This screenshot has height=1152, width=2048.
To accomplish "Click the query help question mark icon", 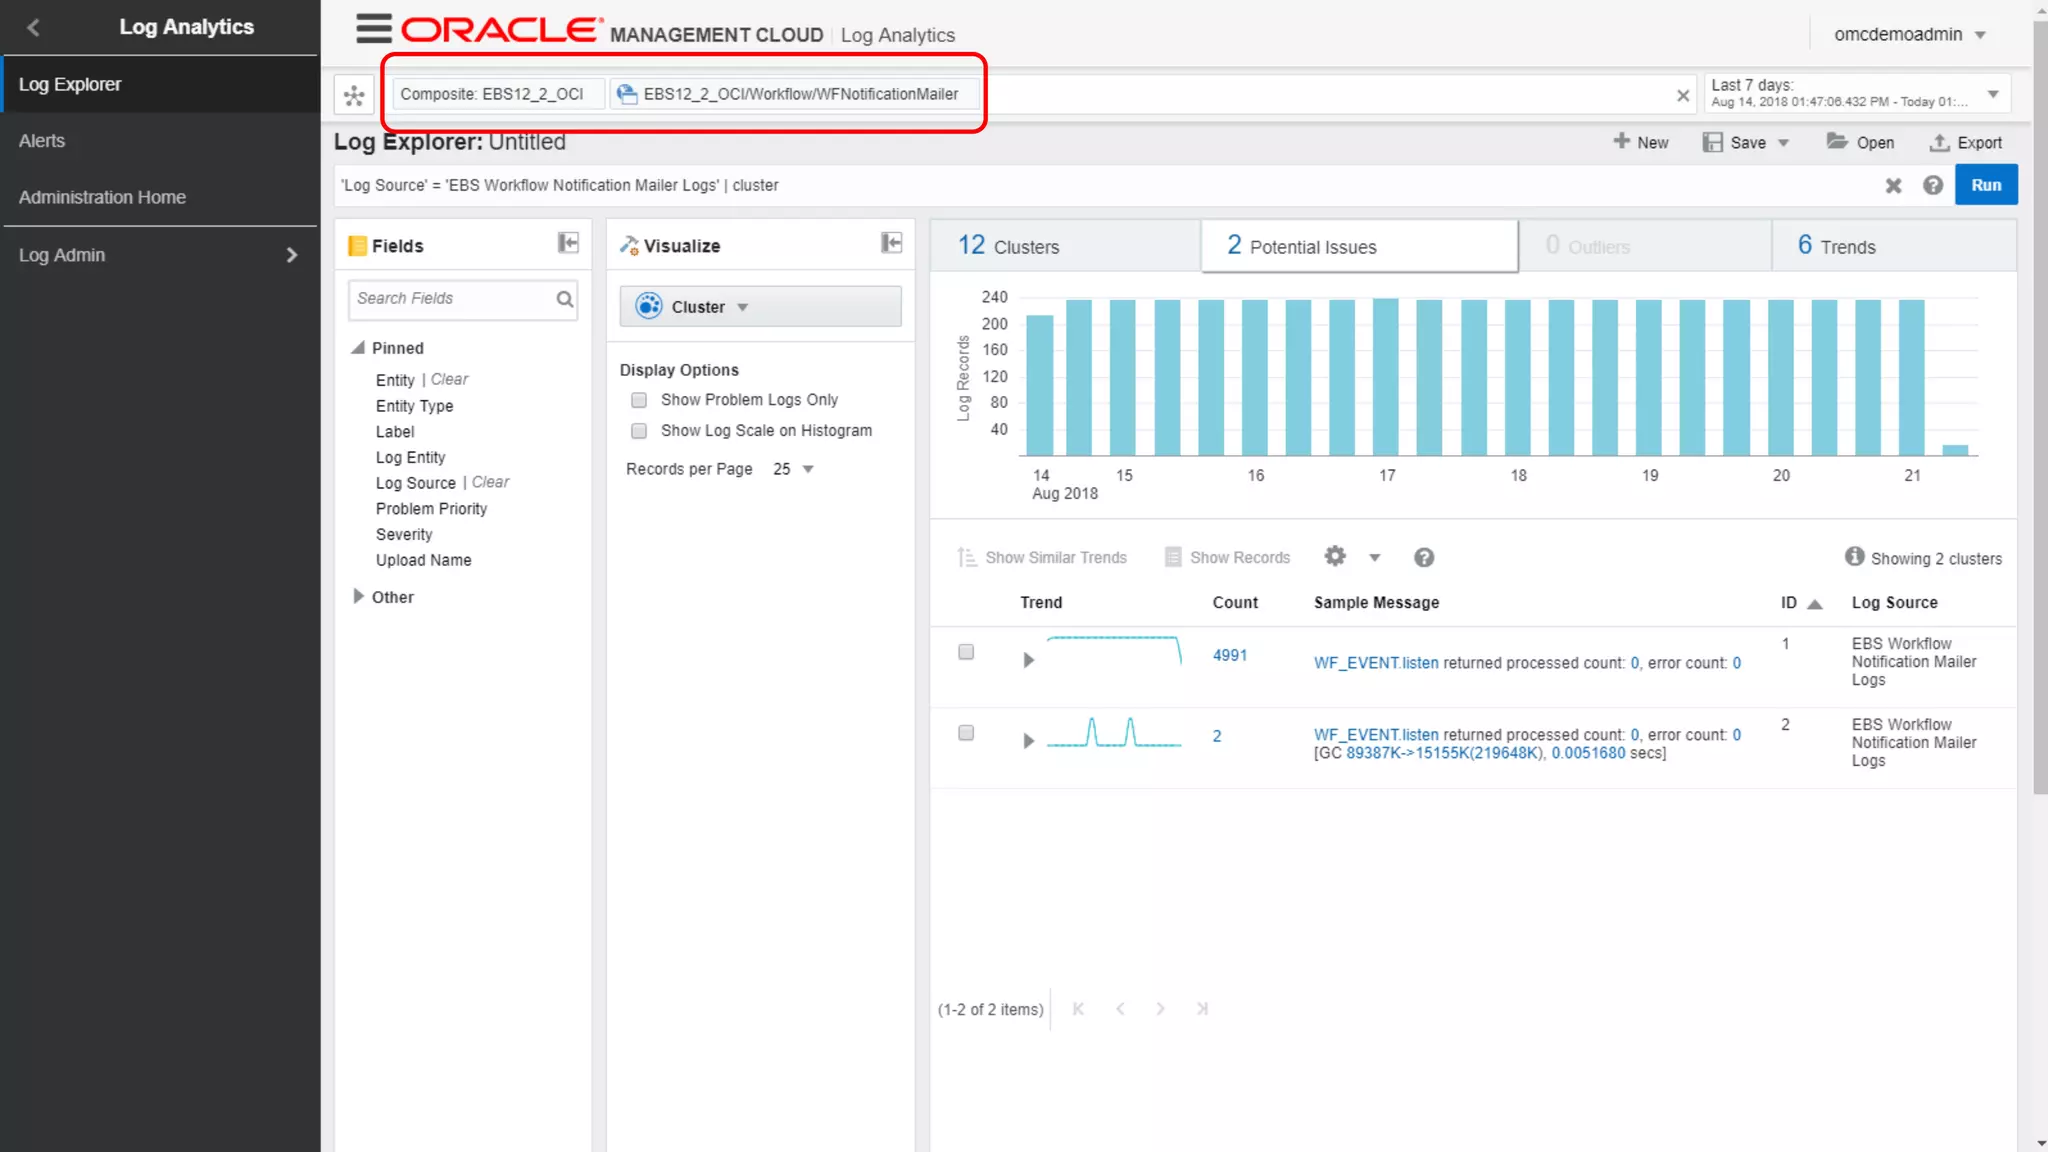I will 1933,185.
